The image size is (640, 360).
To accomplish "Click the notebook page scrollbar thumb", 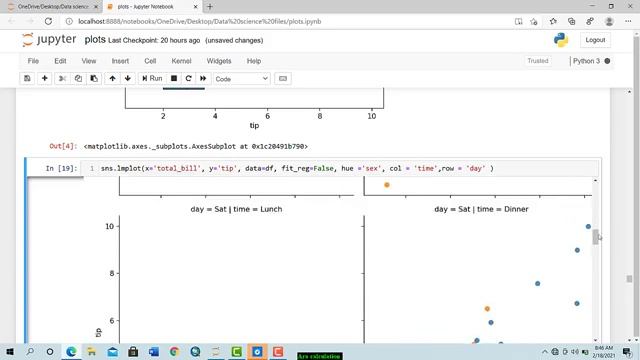I will (629, 279).
